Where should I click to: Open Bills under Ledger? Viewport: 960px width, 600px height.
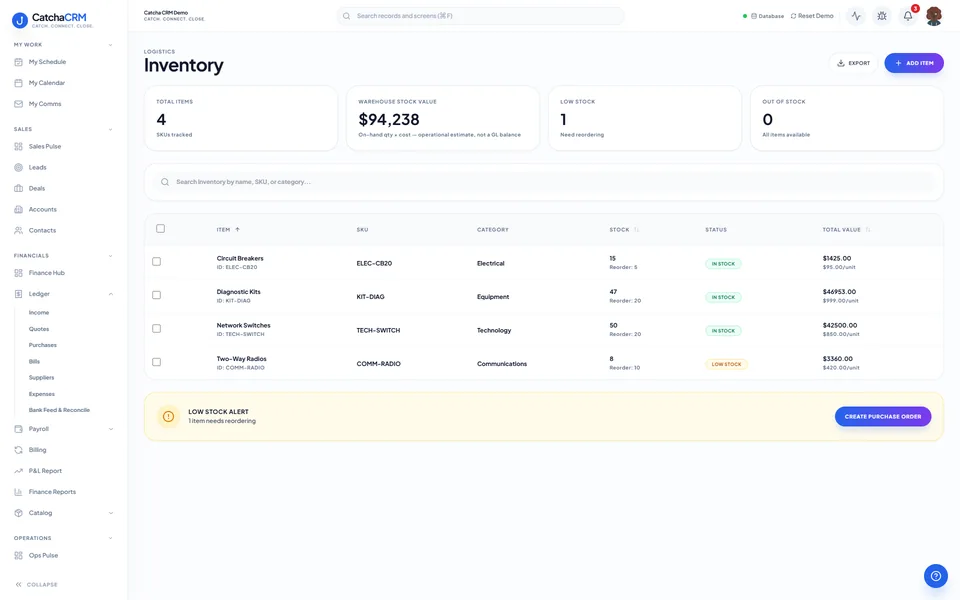tap(34, 362)
